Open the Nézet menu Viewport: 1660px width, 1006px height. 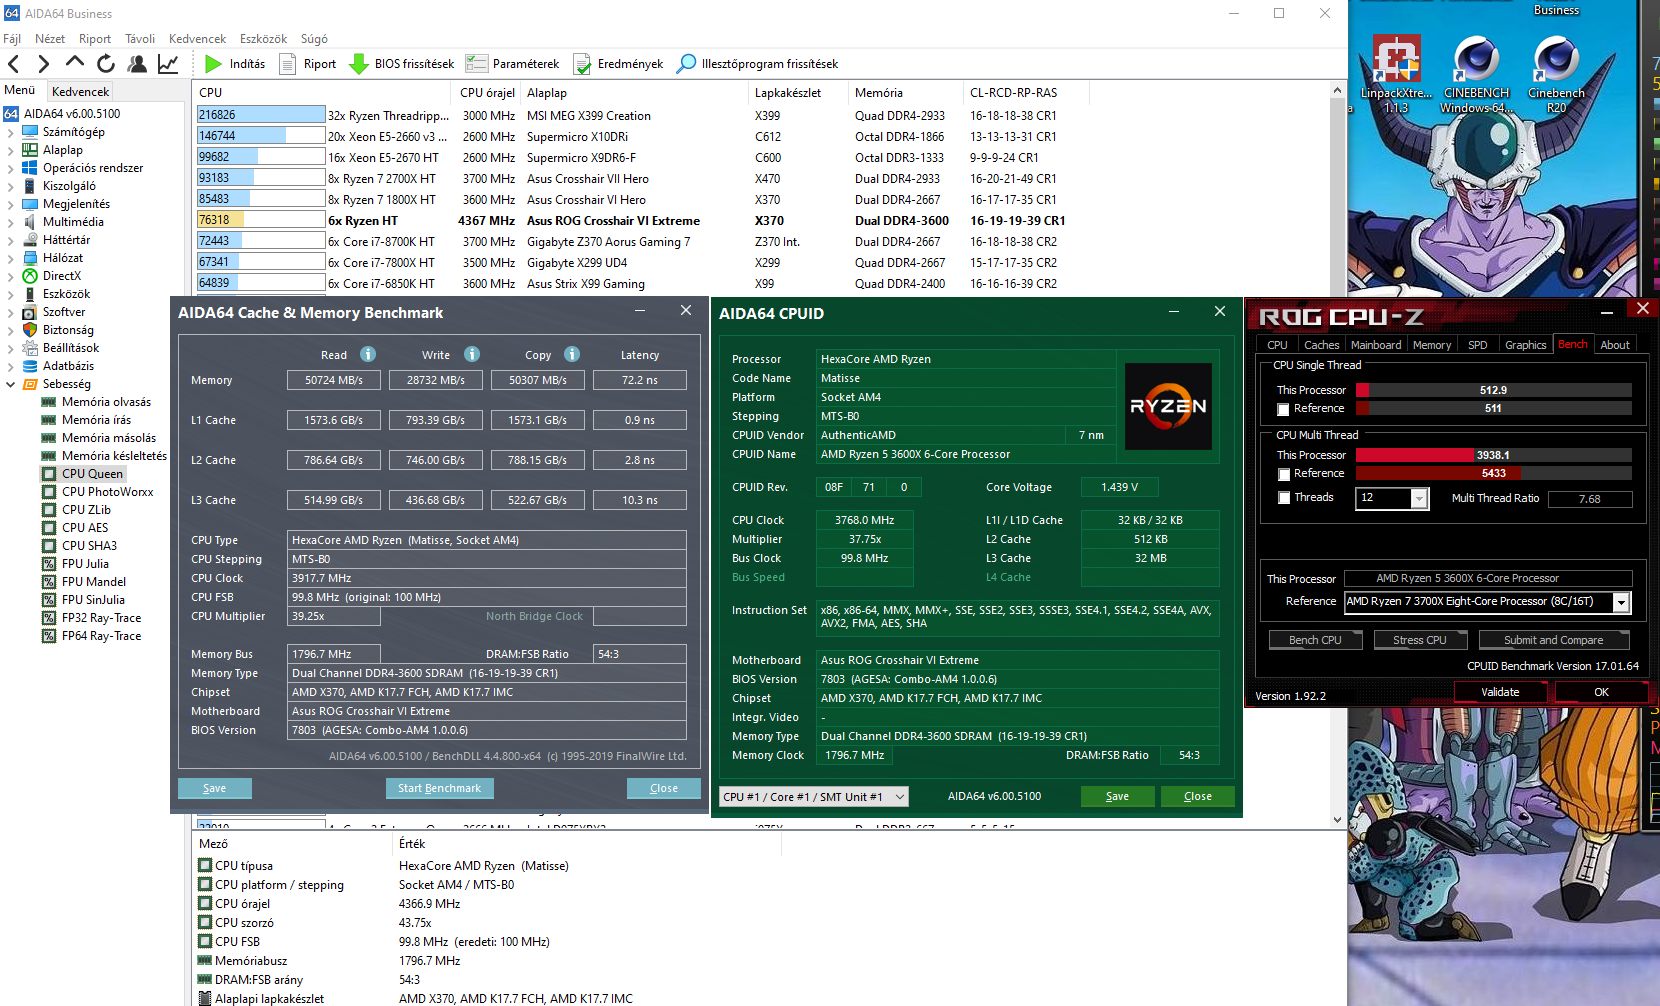50,39
